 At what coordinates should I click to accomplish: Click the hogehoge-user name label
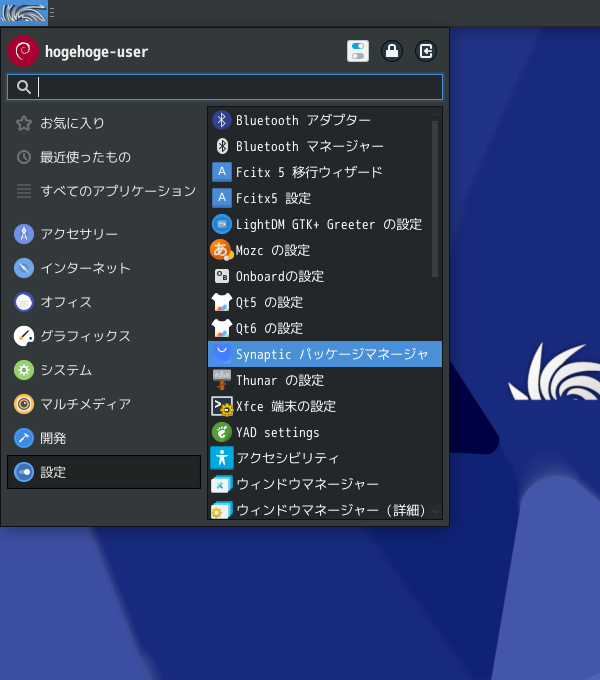point(96,52)
